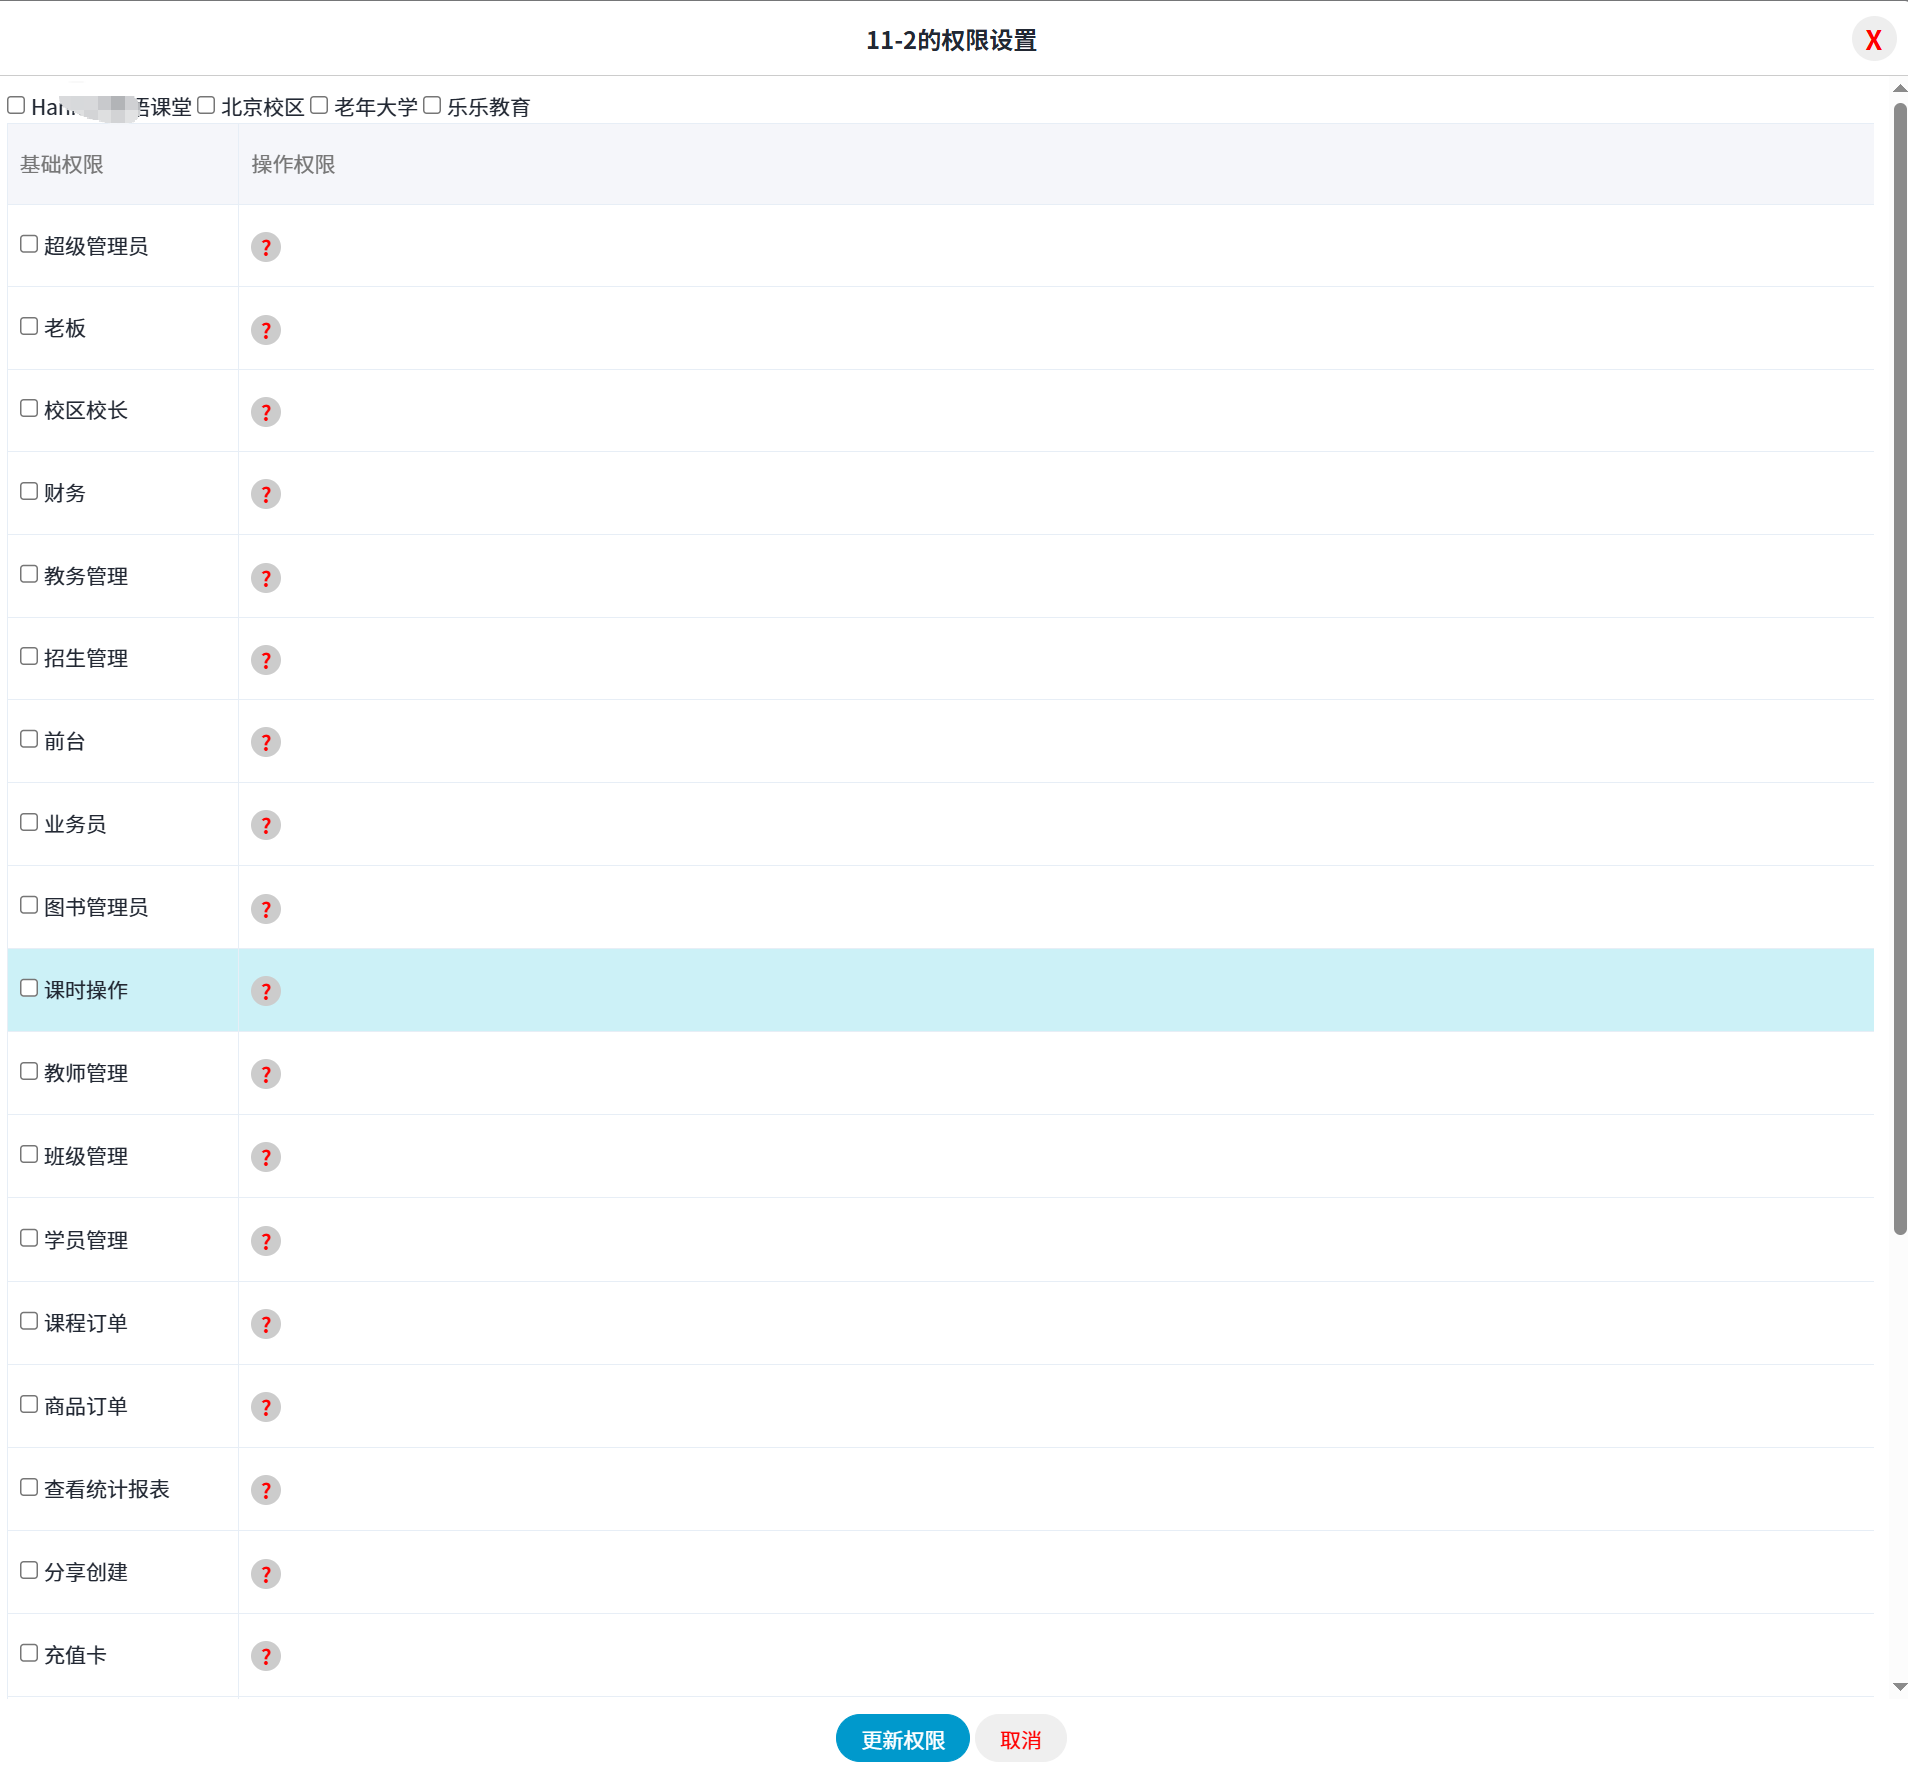The image size is (1908, 1770).
Task: Check the 充值卡 checkbox
Action: point(29,1653)
